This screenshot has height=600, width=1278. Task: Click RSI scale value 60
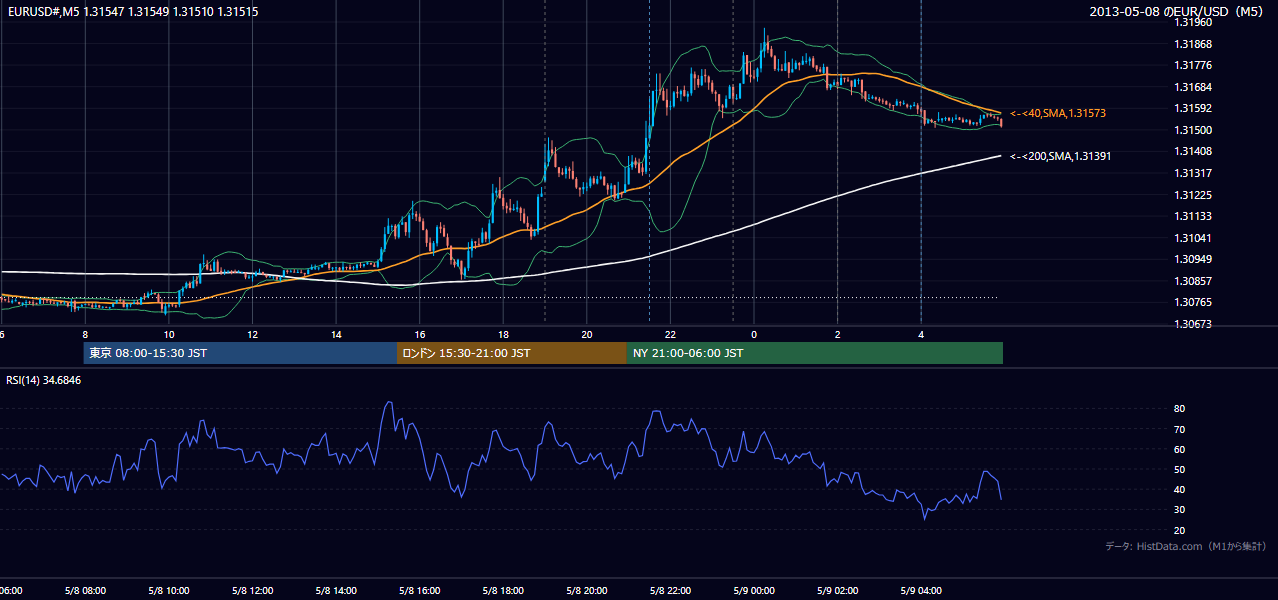pos(1180,449)
